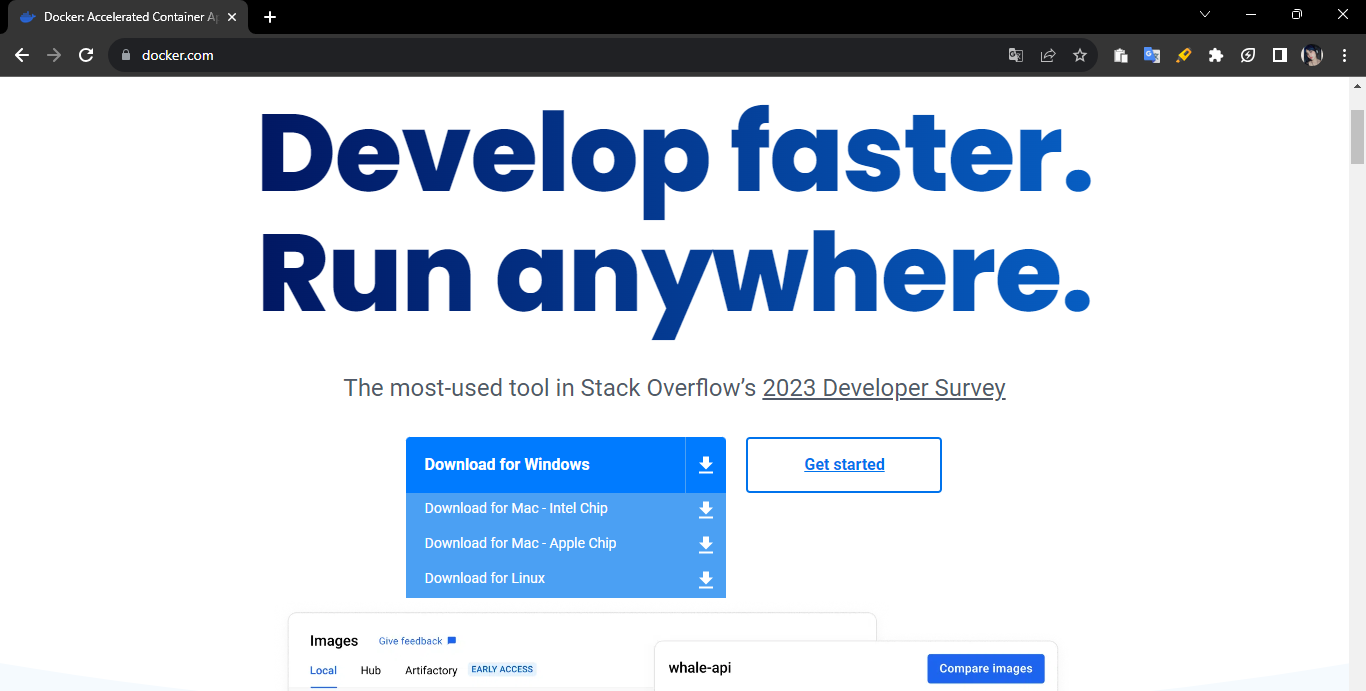Click the translate page icon in address bar
Image resolution: width=1366 pixels, height=691 pixels.
1016,55
